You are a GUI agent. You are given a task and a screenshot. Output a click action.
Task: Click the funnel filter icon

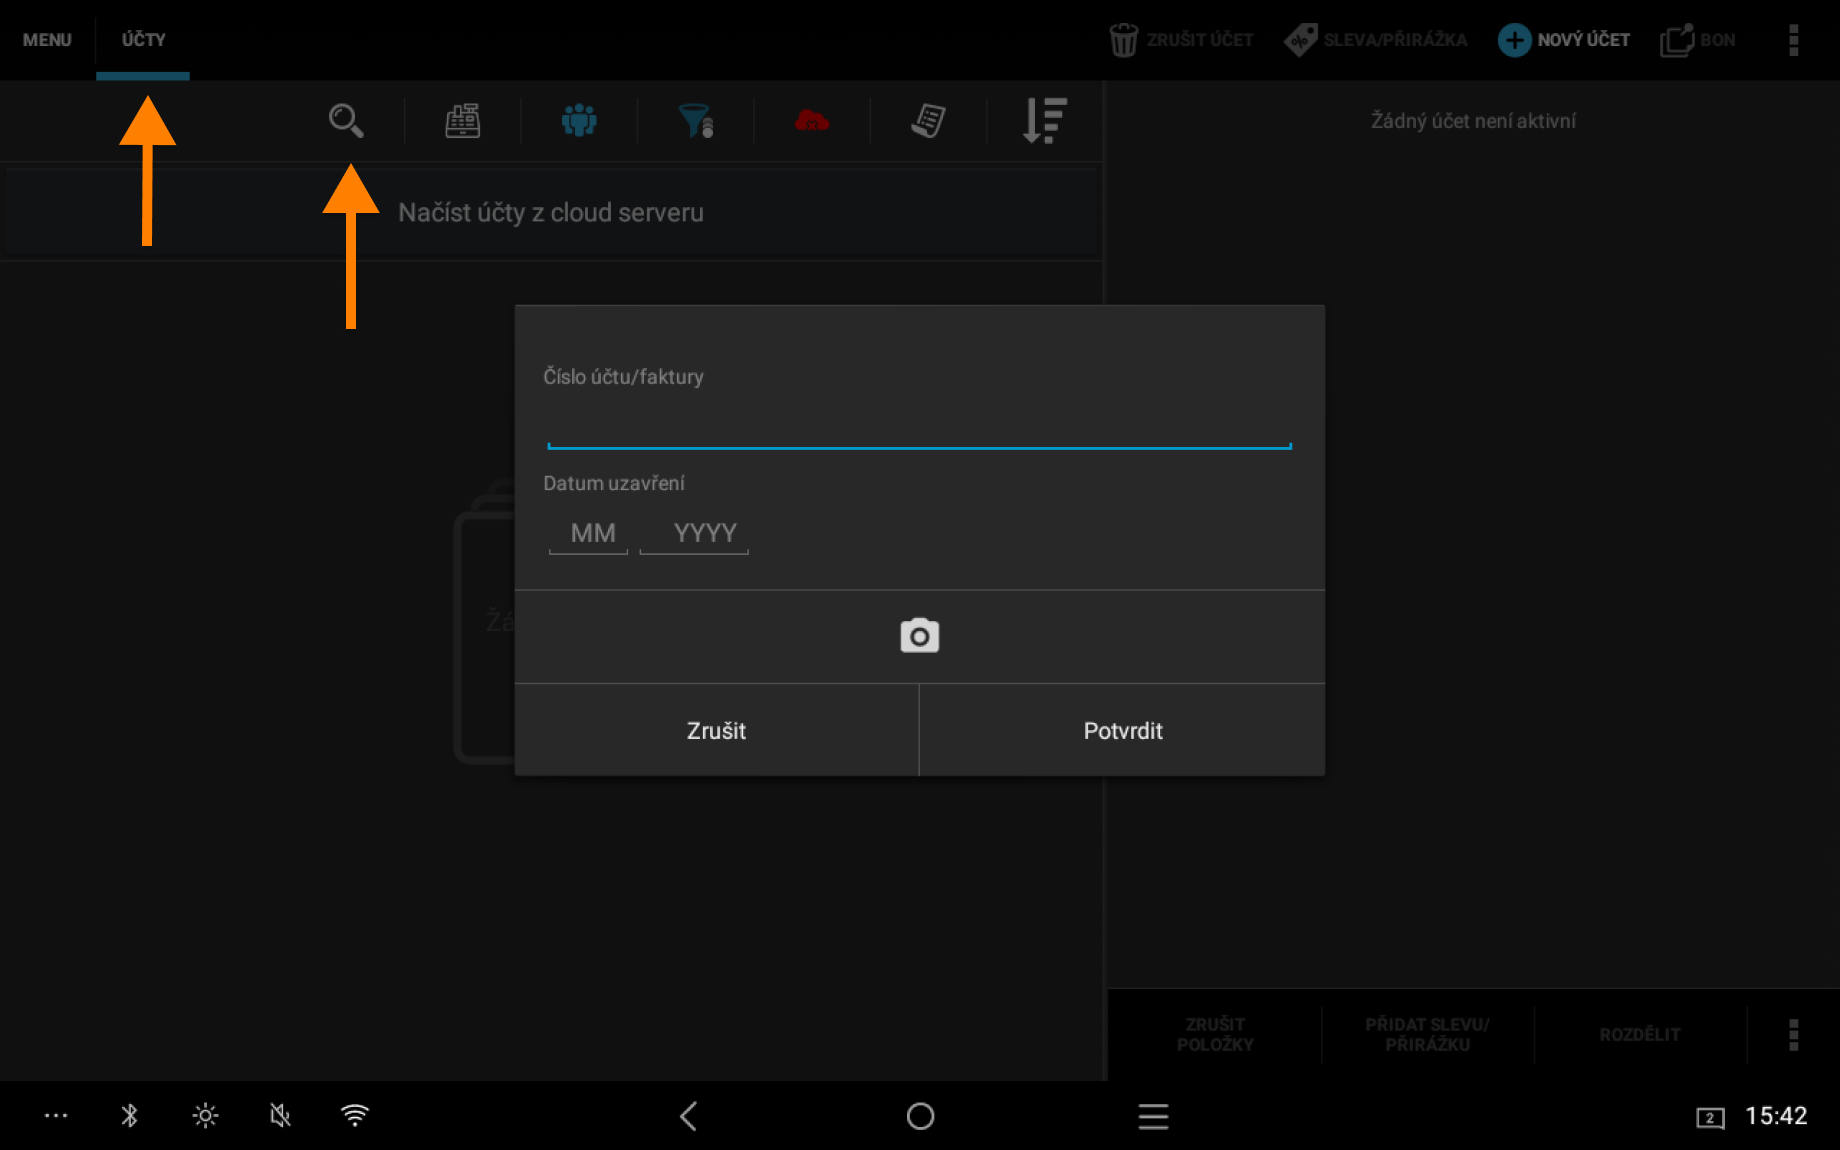tap(695, 121)
